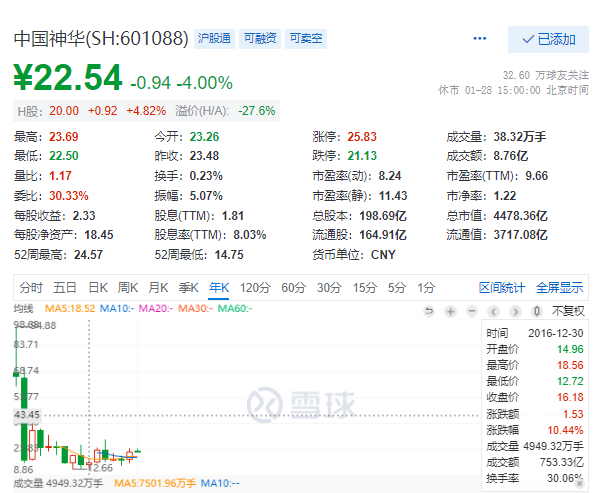Click the 43.45 crosshair price label
This screenshot has height=493, width=601.
coord(27,415)
